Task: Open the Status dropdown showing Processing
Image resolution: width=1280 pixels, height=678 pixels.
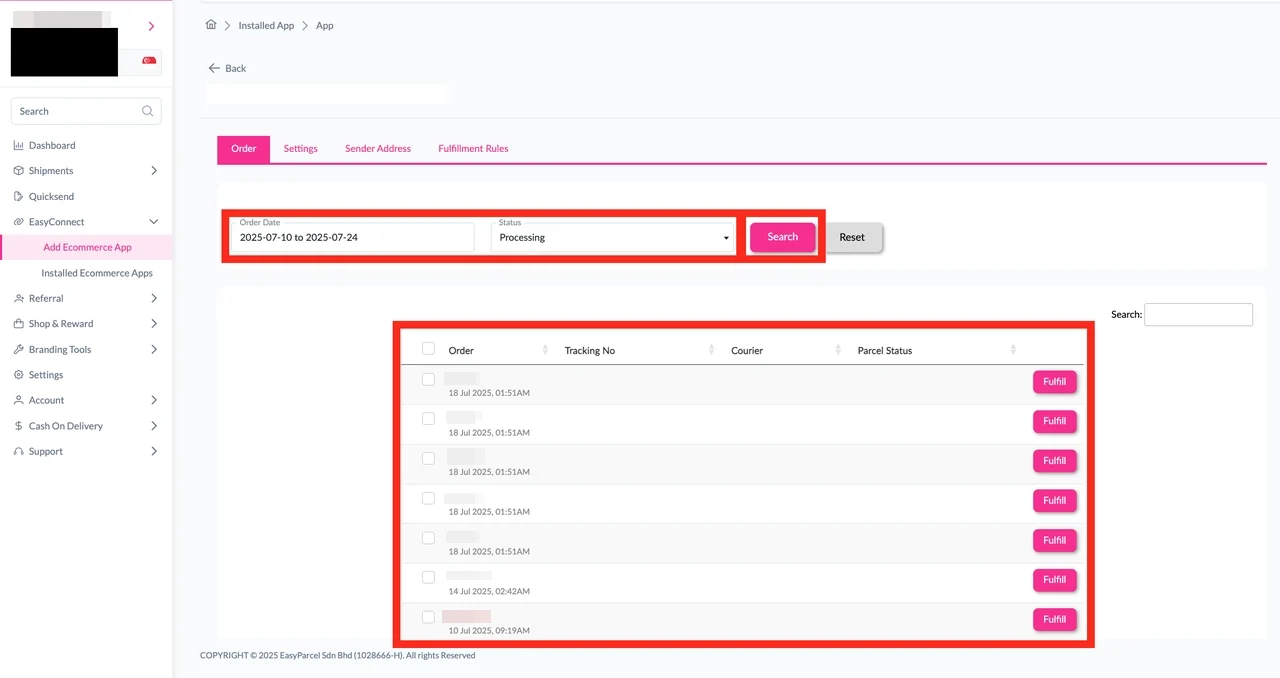Action: [613, 237]
